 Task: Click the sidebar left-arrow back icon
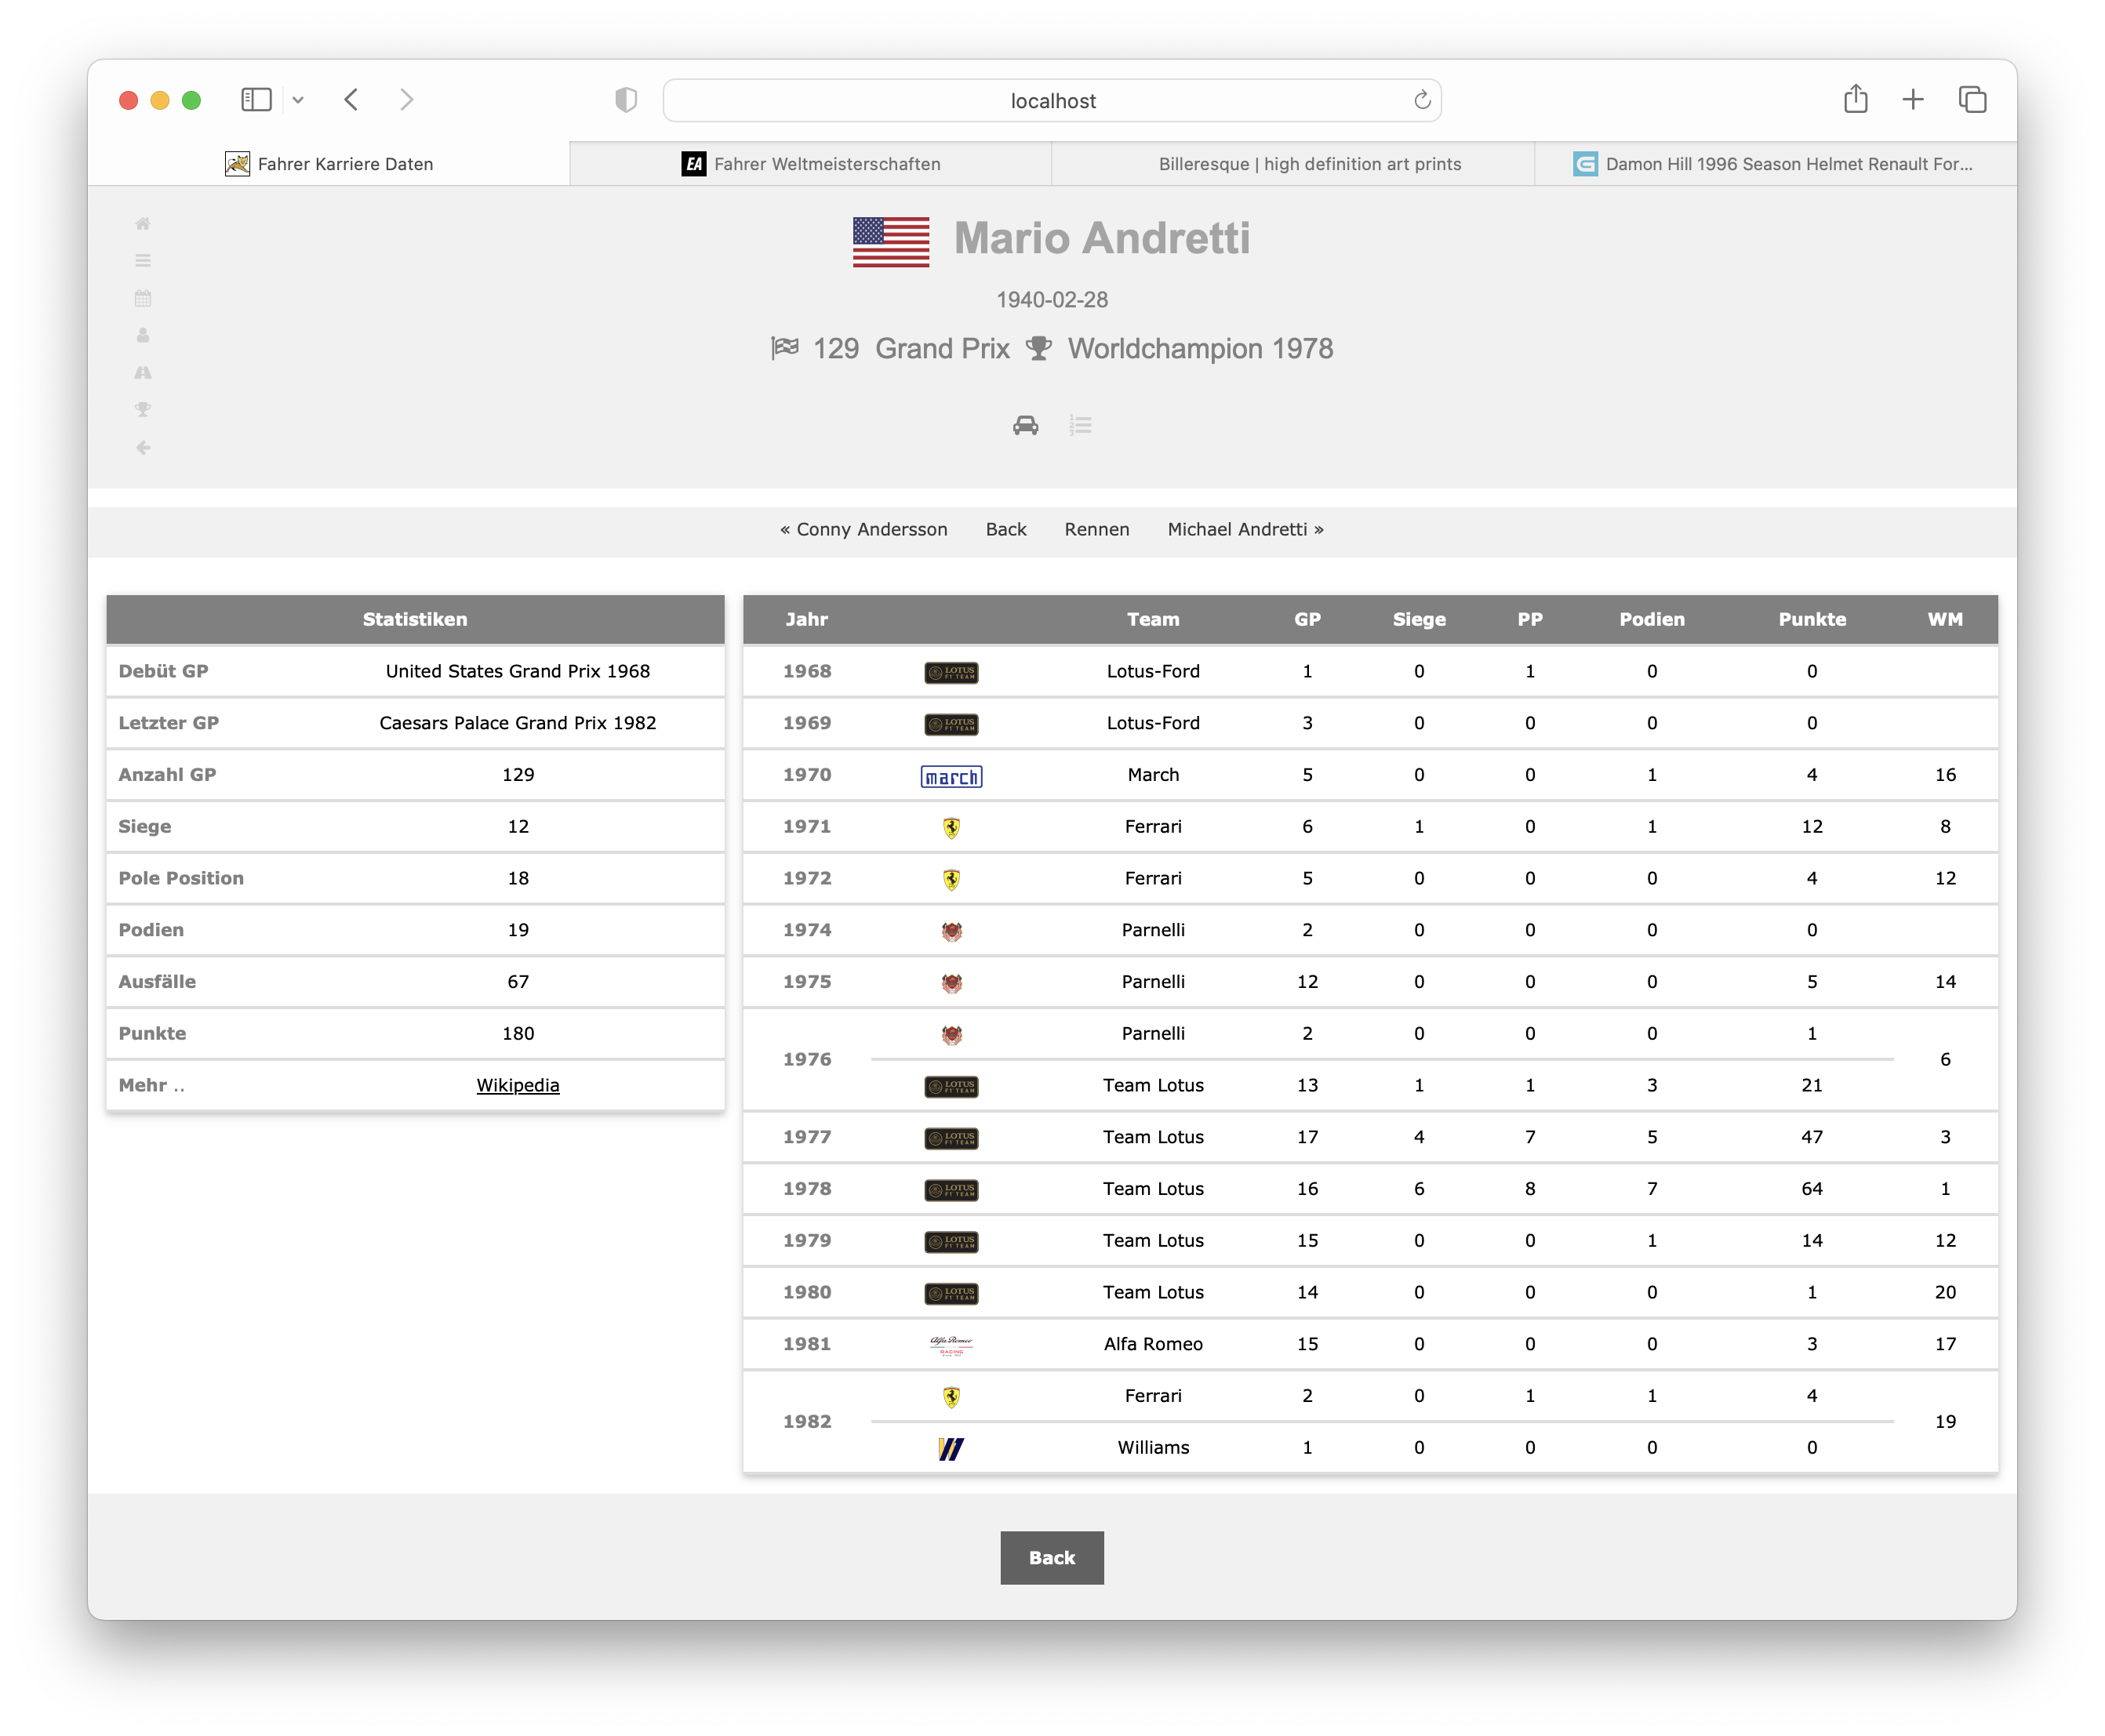tap(143, 447)
